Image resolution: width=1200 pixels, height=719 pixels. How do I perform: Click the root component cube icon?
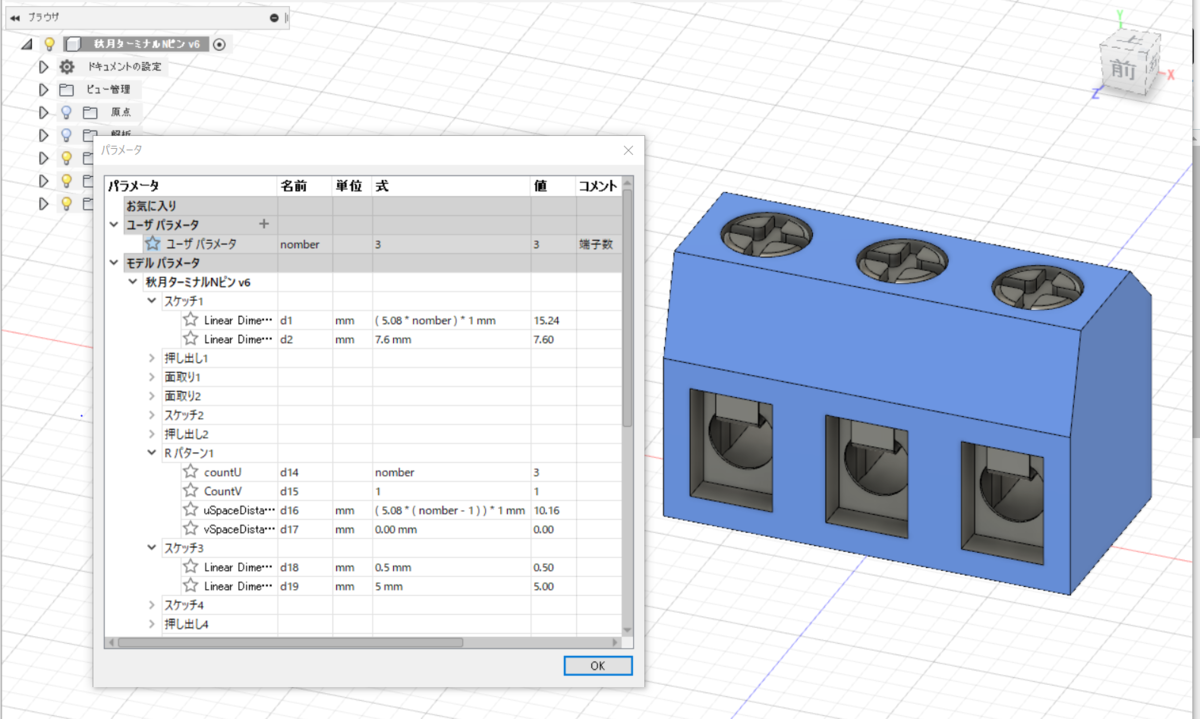pyautogui.click(x=72, y=44)
